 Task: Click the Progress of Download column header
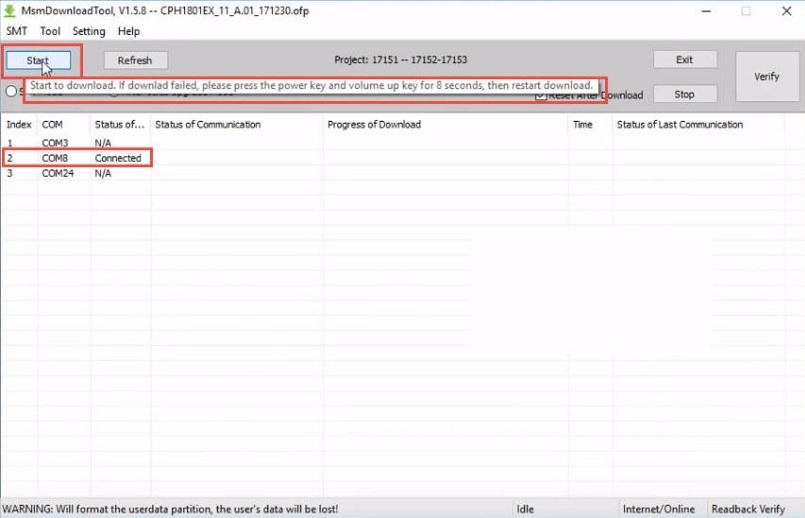(x=374, y=125)
